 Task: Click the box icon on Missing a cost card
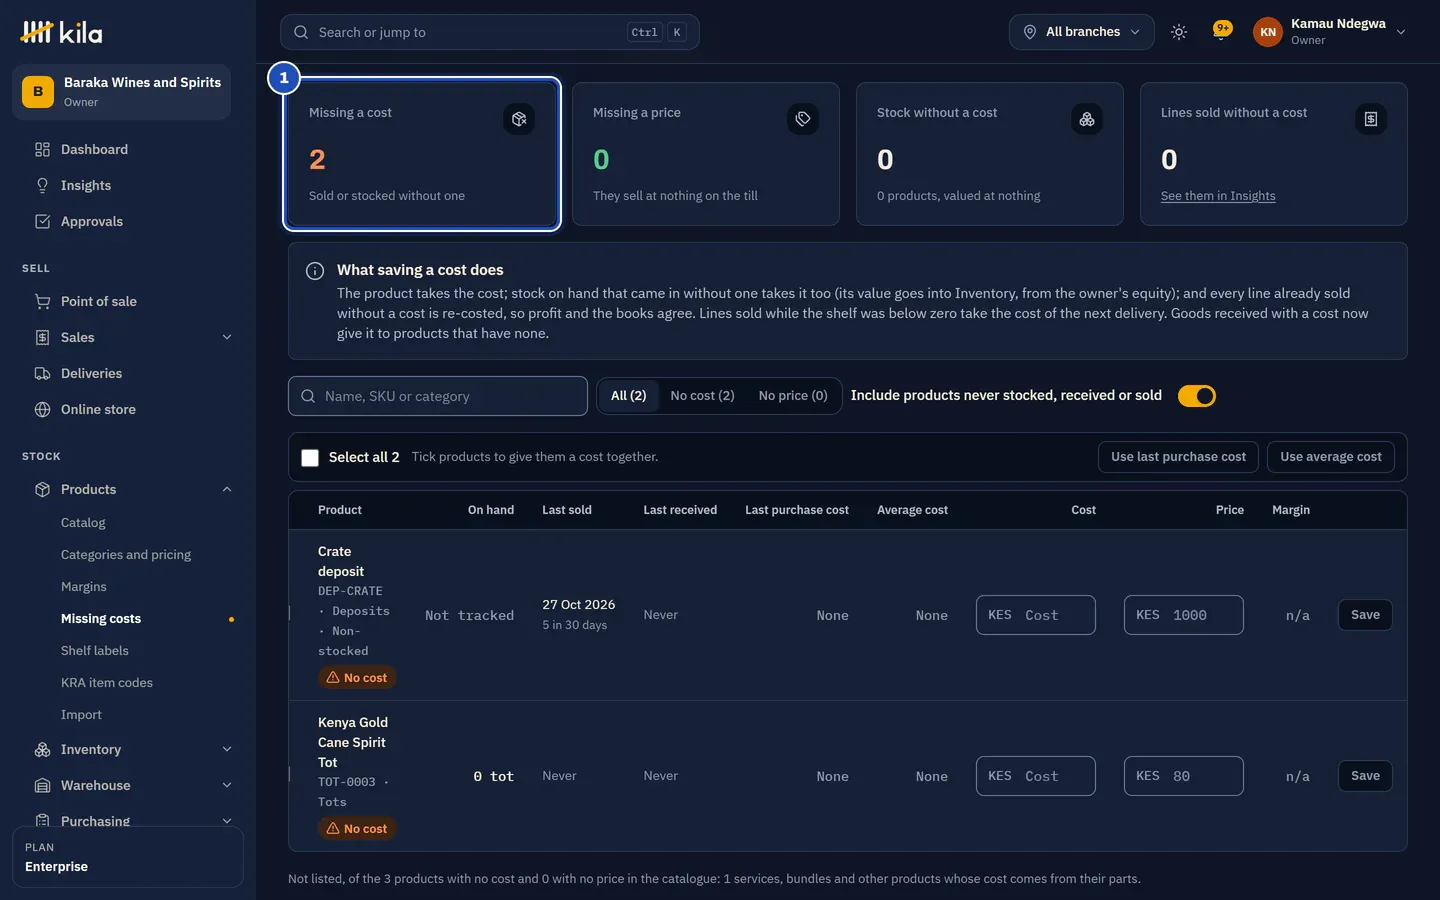519,119
